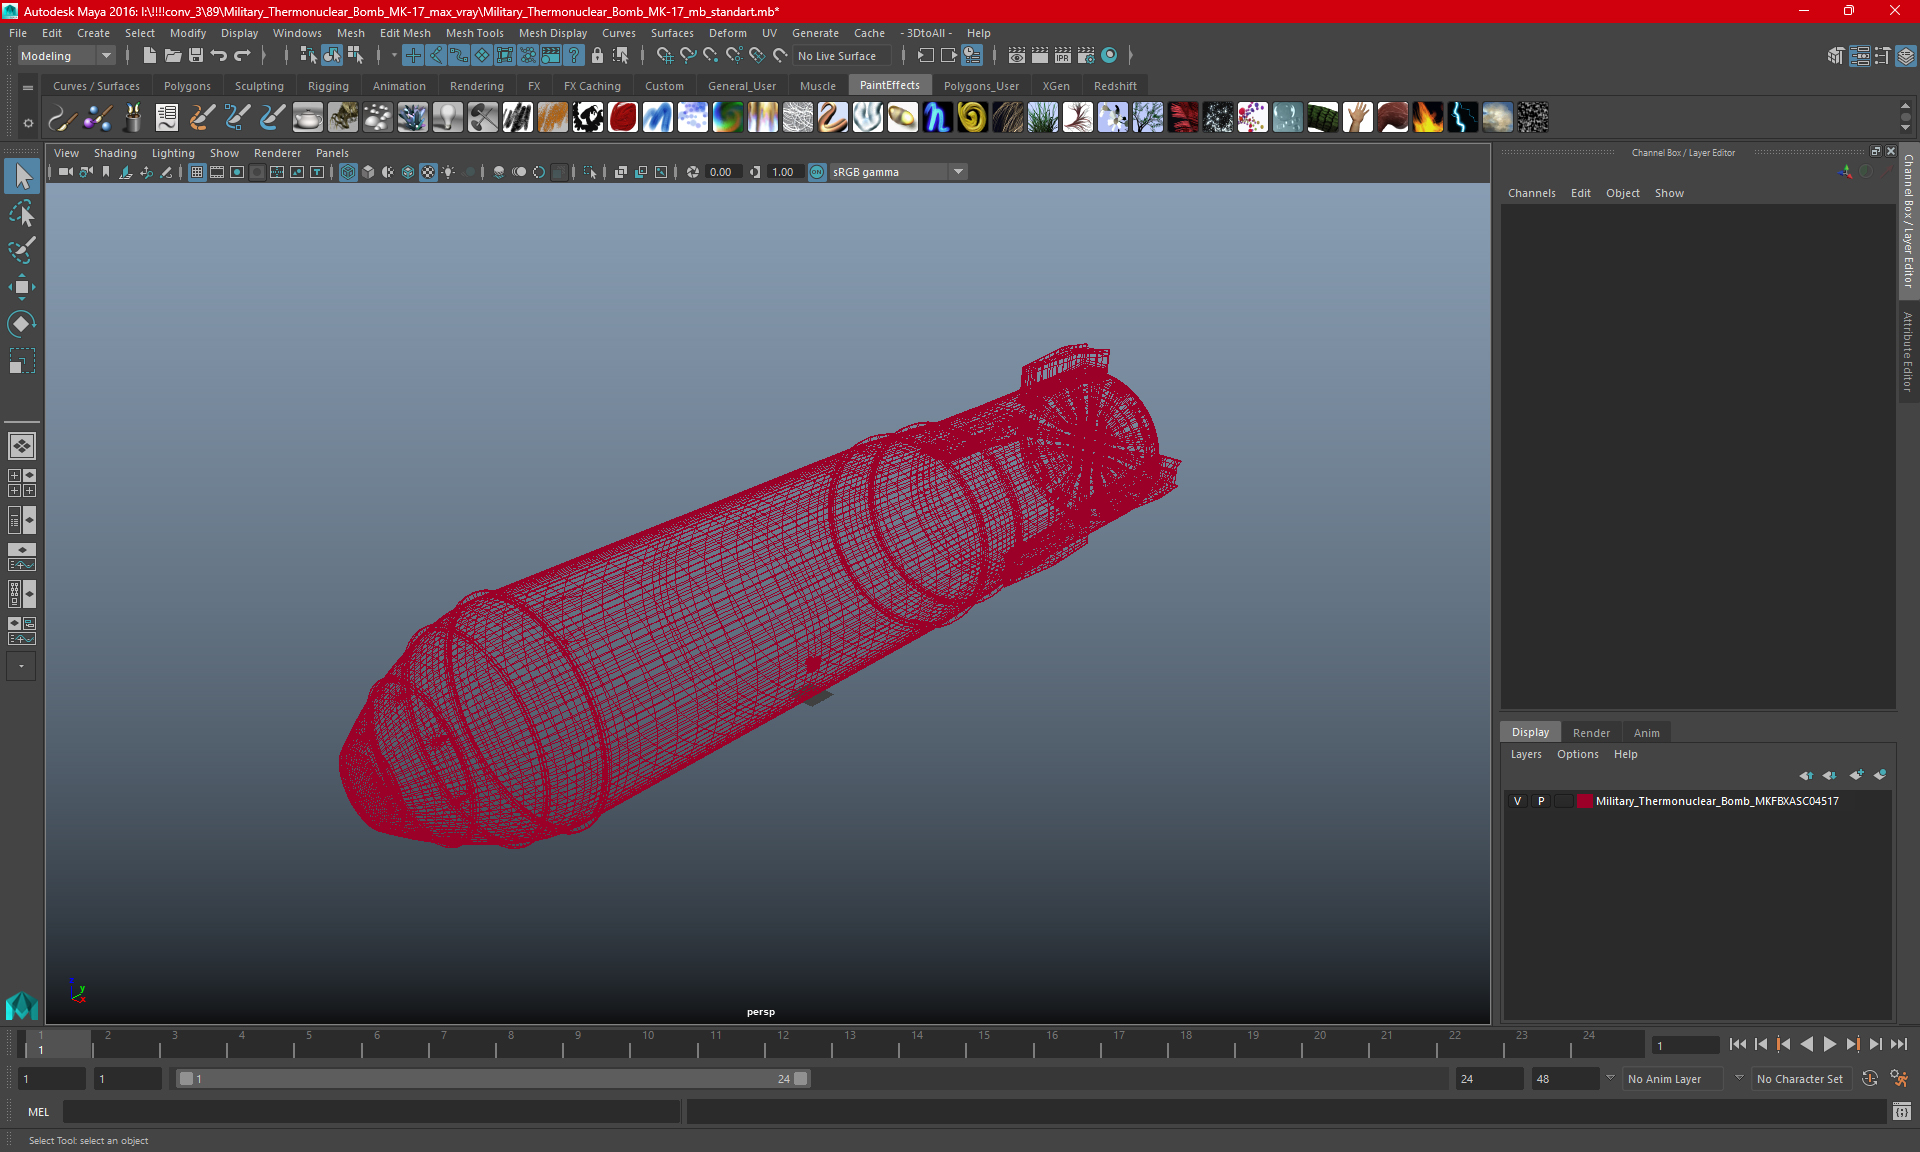1920x1152 pixels.
Task: Click the red layer color swatch
Action: [x=1585, y=801]
